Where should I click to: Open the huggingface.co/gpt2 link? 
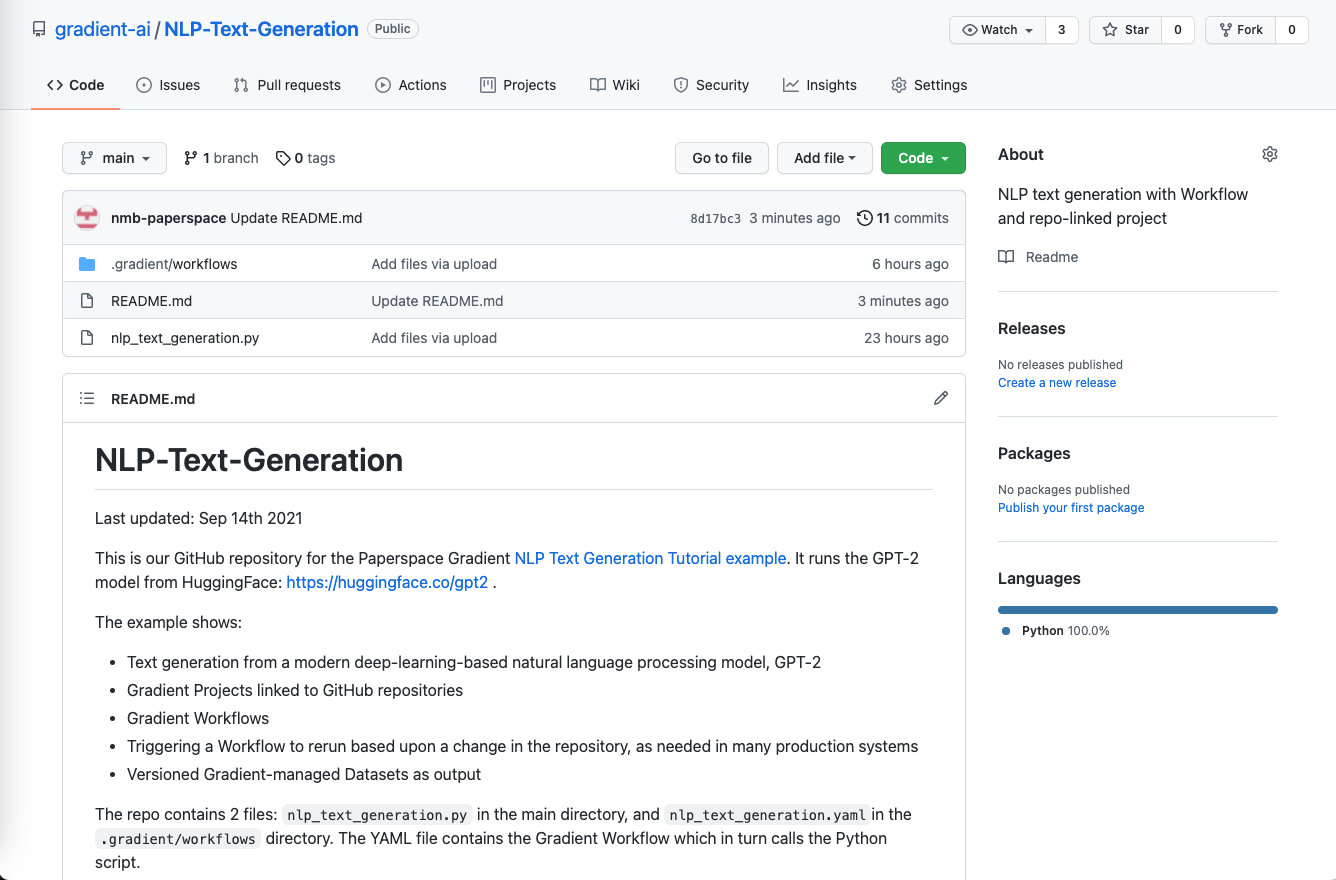(387, 582)
